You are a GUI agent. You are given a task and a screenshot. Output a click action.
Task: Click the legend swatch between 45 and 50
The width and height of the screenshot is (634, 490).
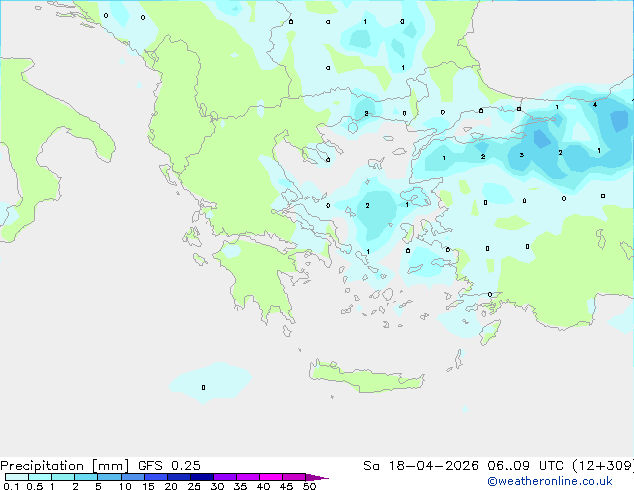[294, 477]
